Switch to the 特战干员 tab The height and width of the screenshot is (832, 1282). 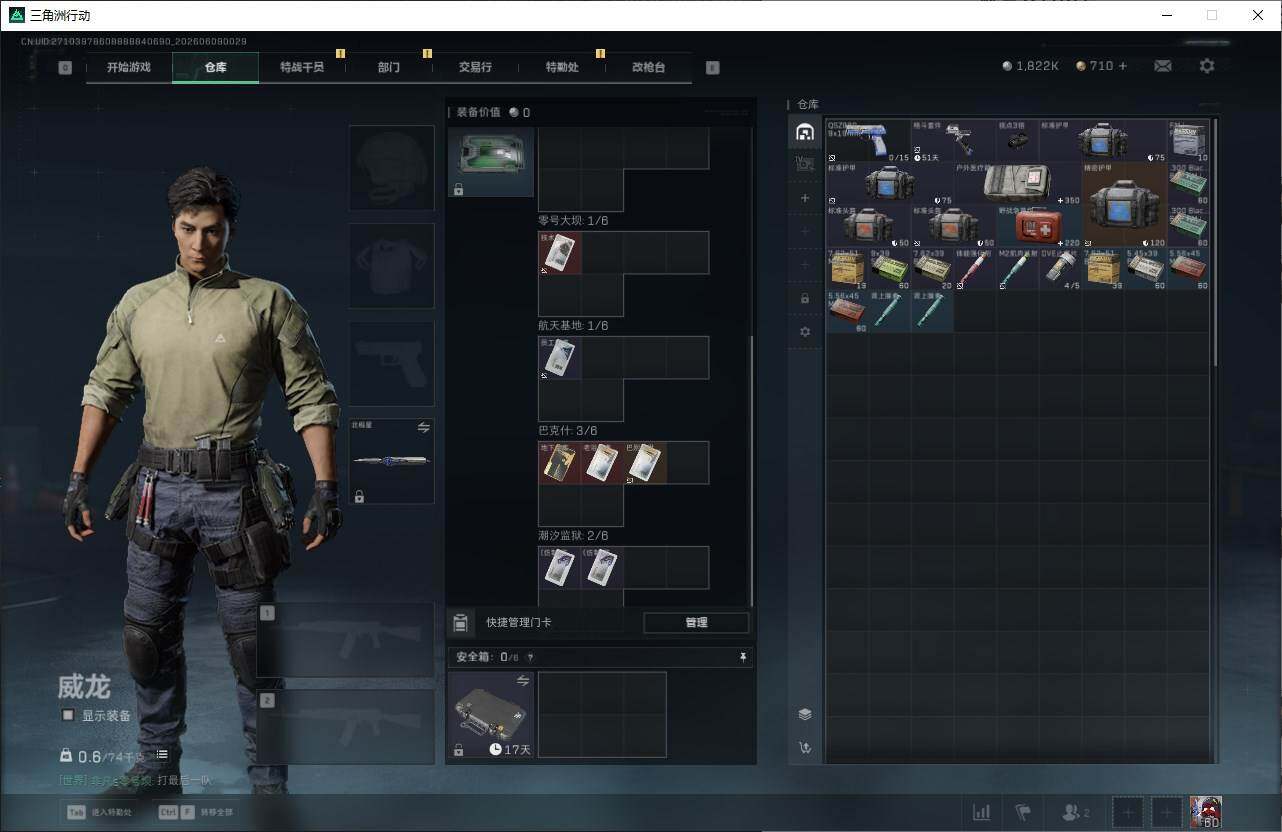(x=302, y=67)
